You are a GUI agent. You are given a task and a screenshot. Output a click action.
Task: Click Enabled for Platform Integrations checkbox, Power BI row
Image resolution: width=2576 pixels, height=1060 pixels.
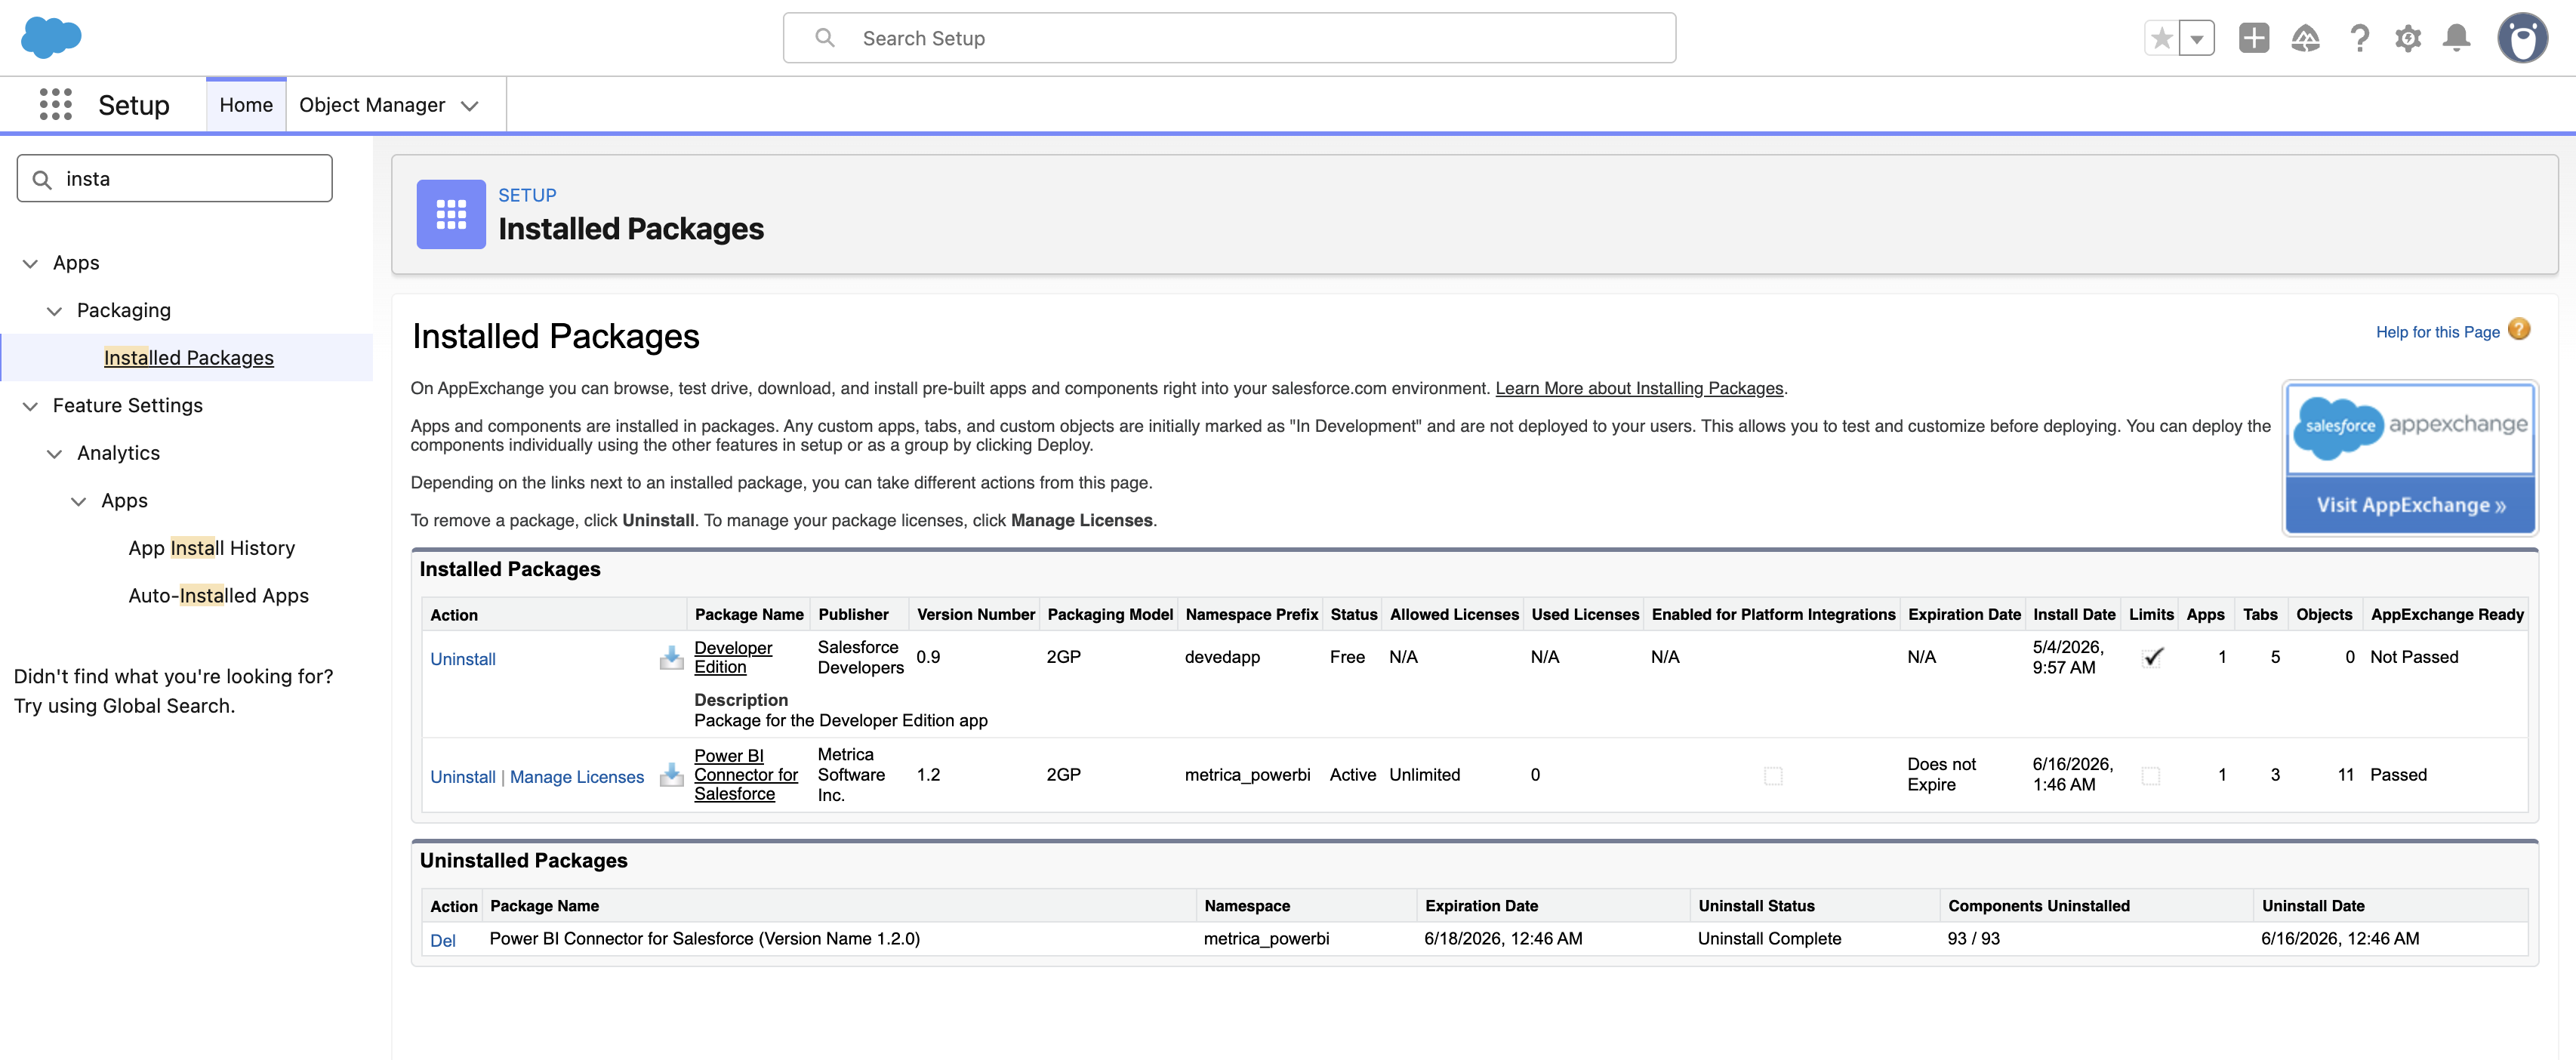coord(1773,776)
